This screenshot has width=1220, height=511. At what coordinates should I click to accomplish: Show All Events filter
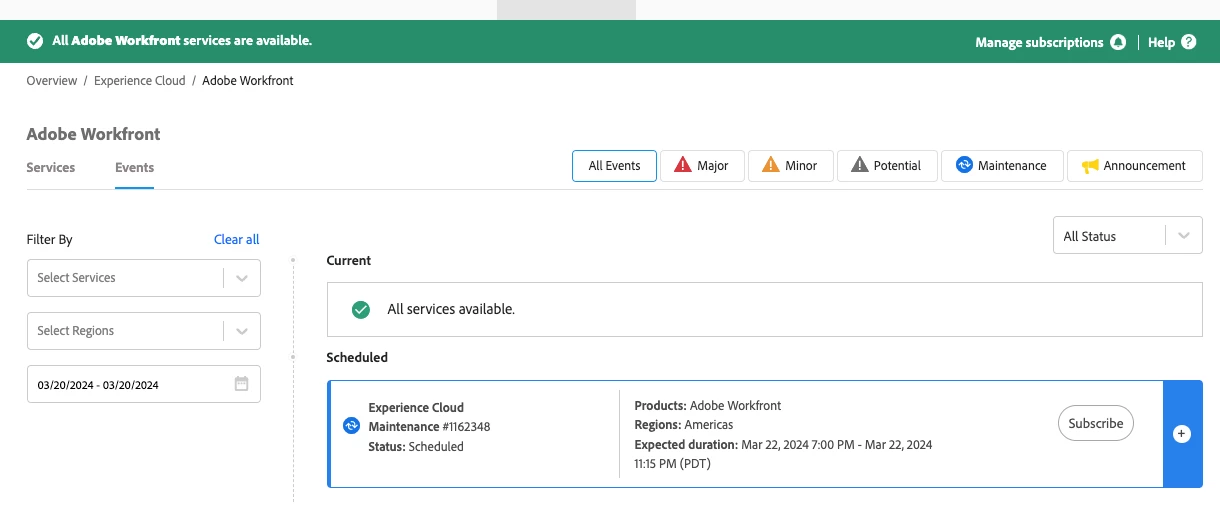click(x=614, y=166)
